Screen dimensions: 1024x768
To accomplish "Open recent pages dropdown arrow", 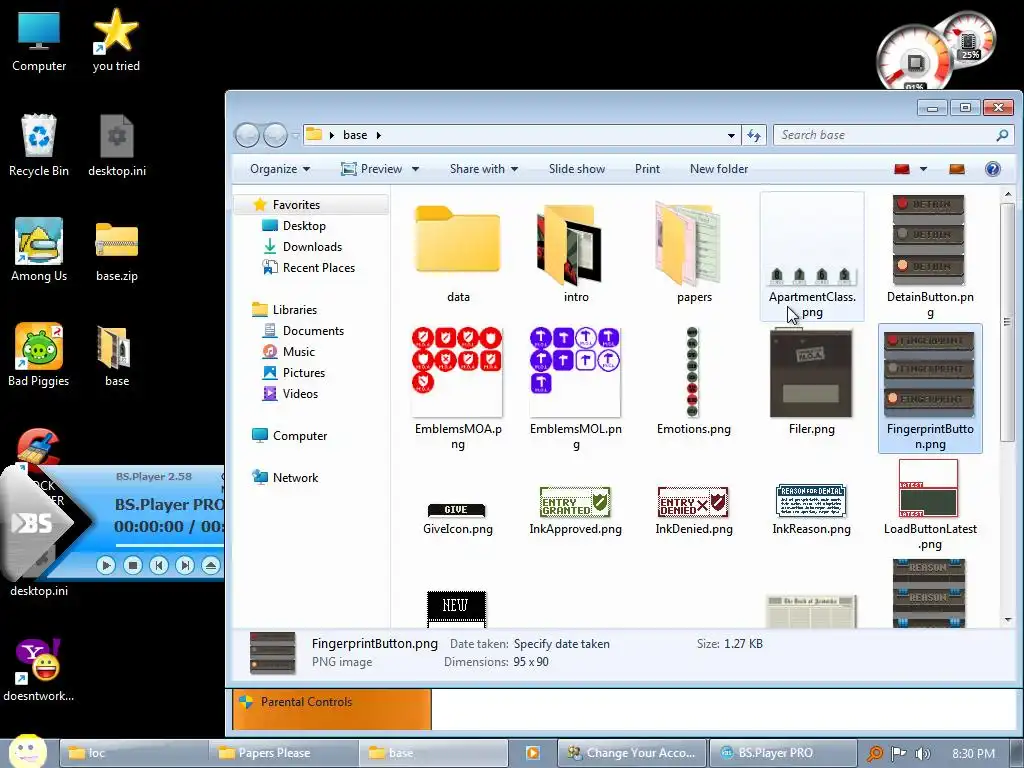I will point(295,135).
